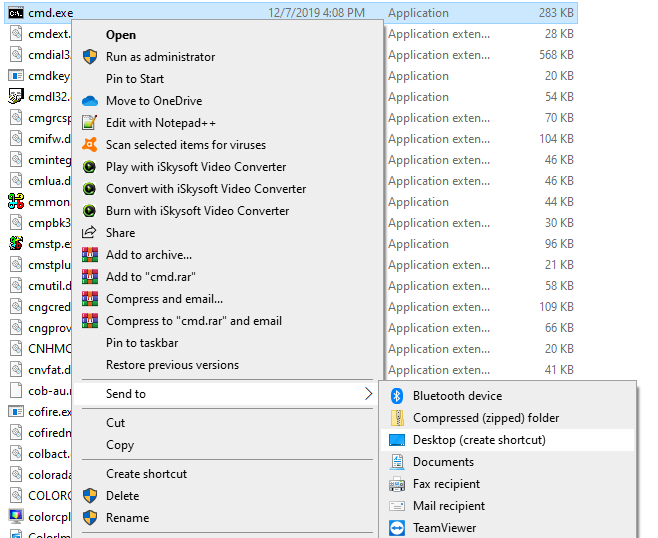Click the cmstp.exe file icon

(16, 244)
